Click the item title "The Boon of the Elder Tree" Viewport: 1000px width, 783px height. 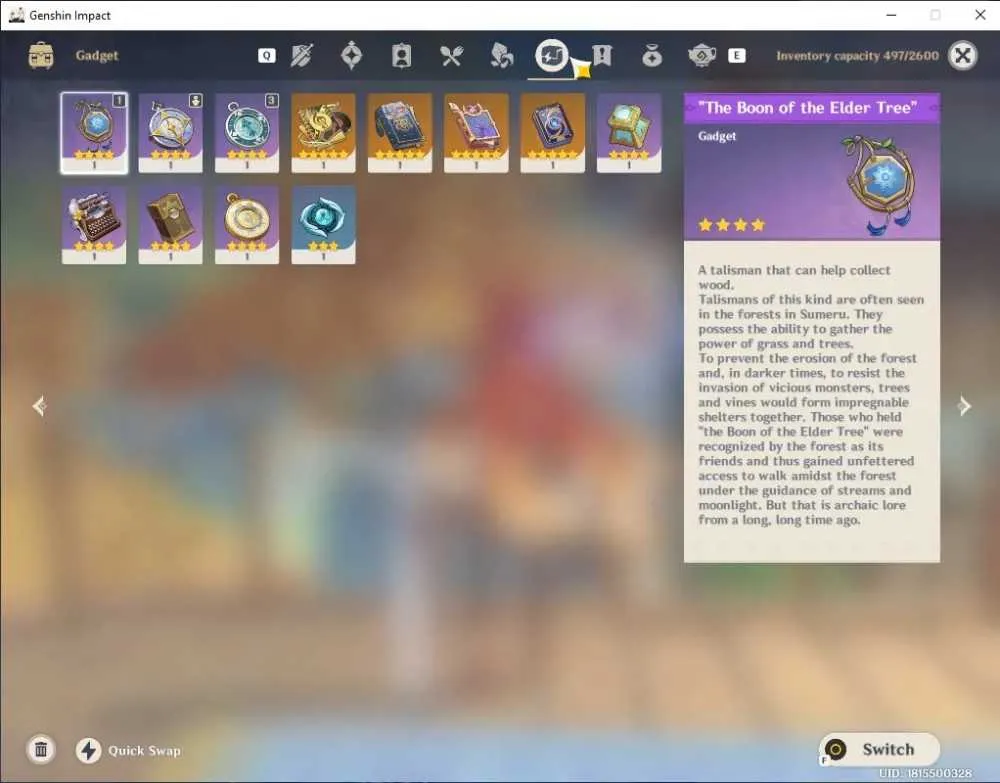coord(808,108)
